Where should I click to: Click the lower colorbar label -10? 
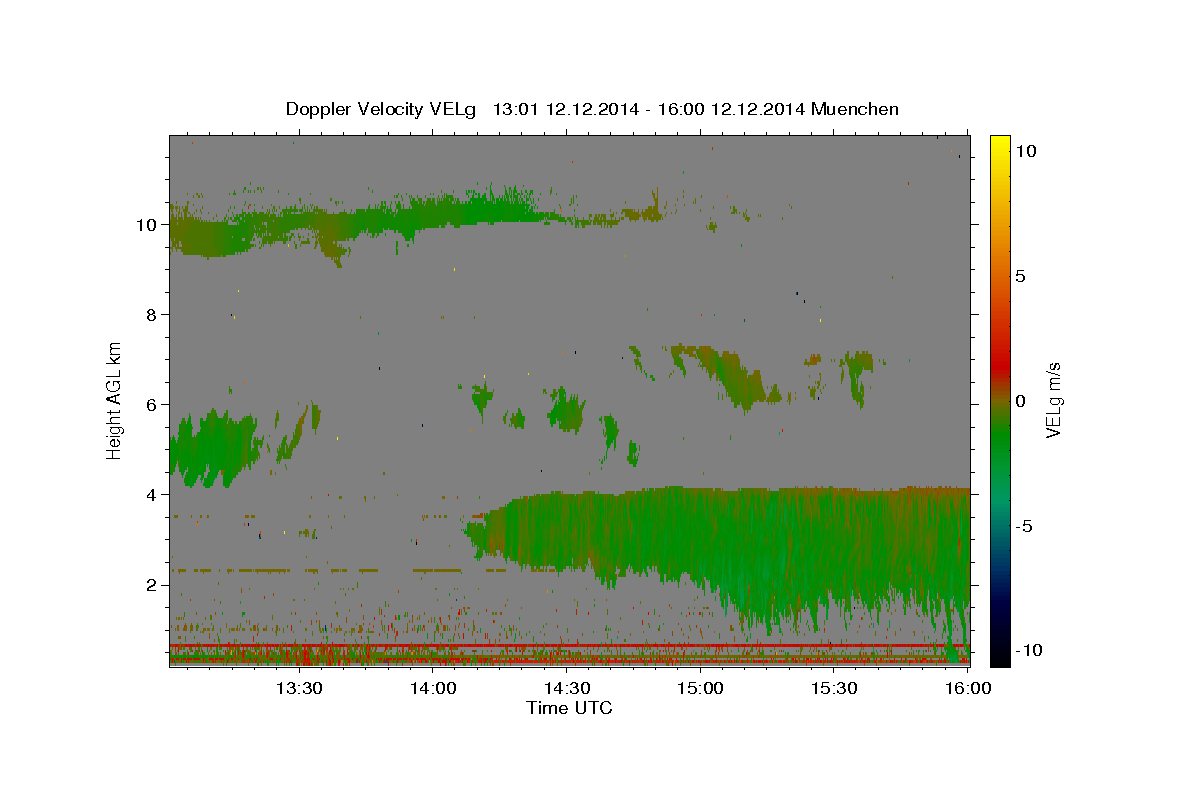(1029, 650)
